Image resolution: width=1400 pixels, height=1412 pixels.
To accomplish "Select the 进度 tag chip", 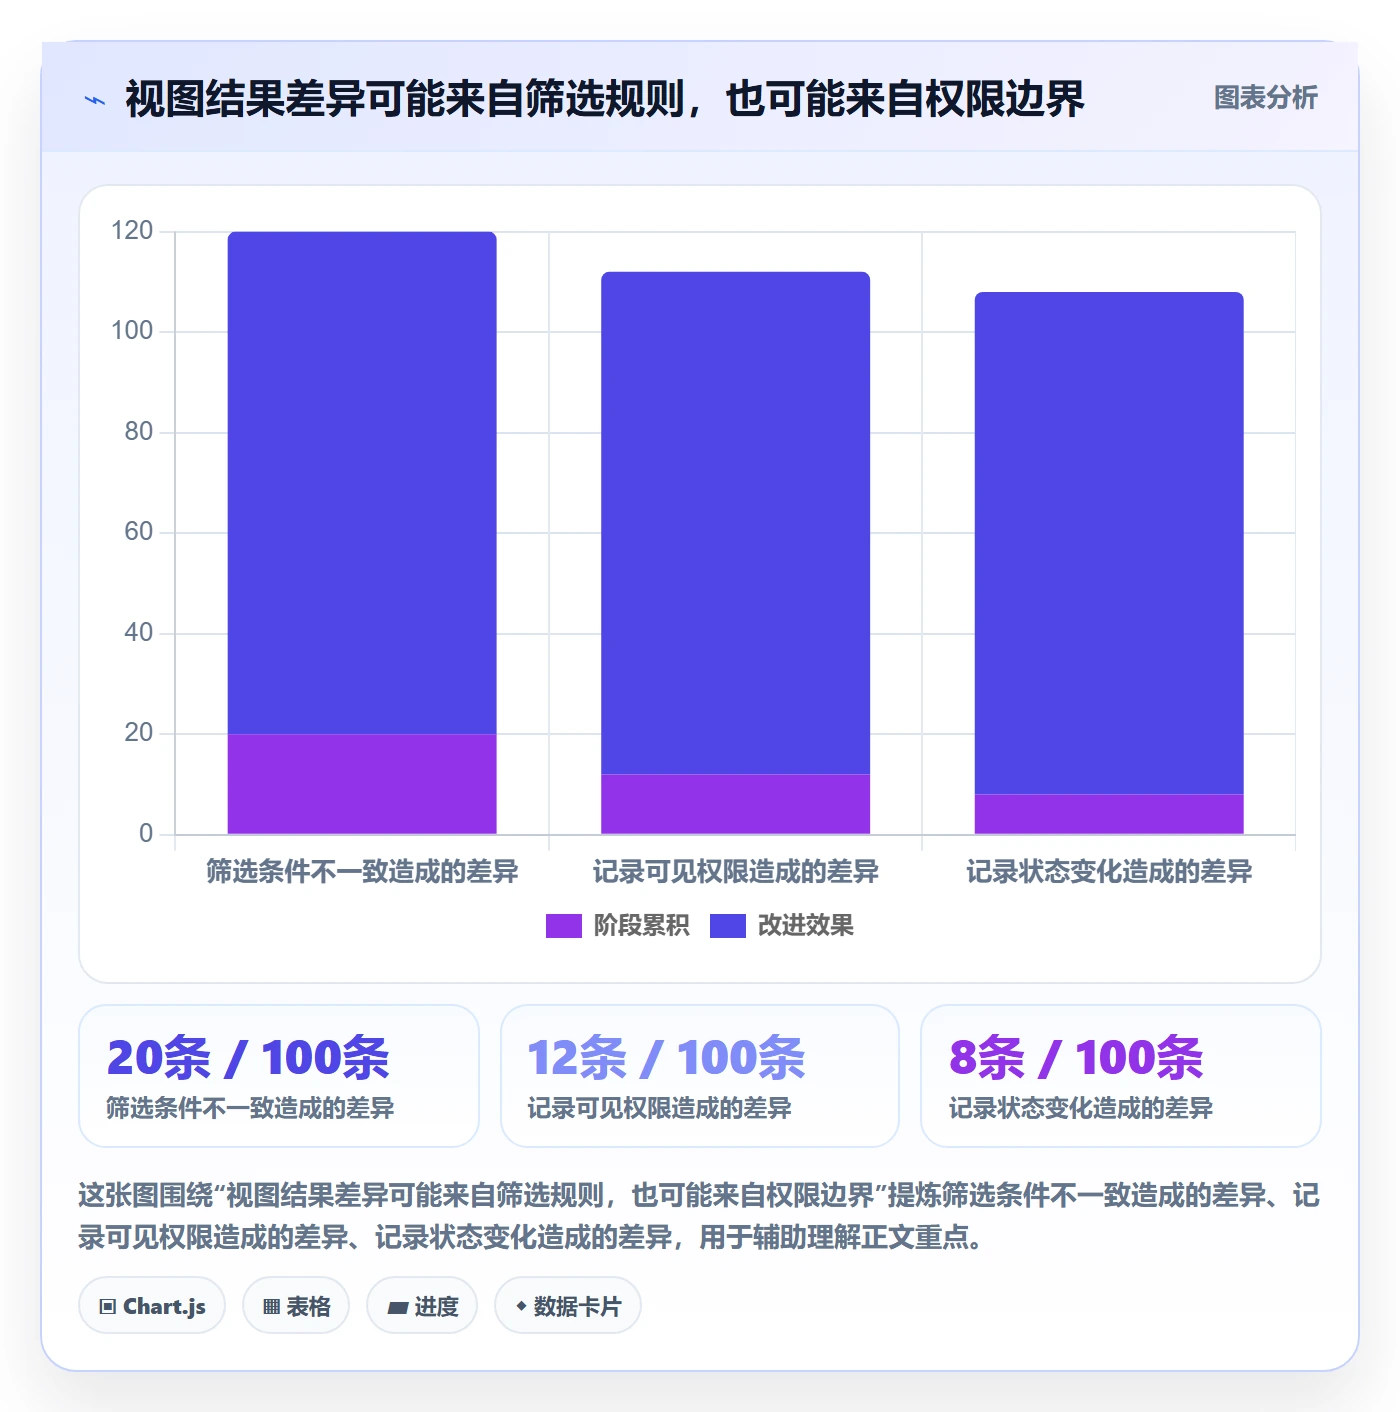I will coord(422,1305).
